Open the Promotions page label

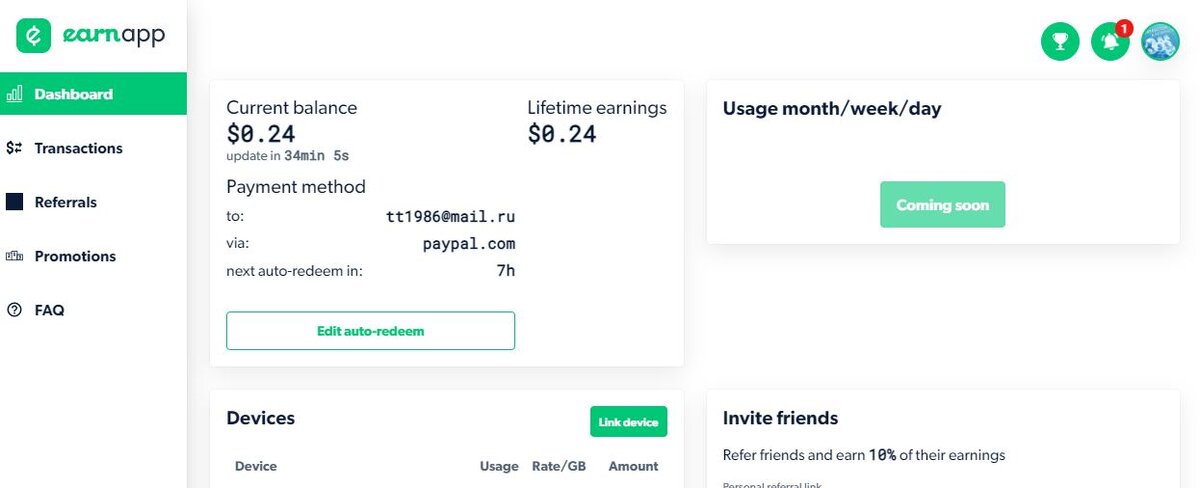(x=75, y=256)
